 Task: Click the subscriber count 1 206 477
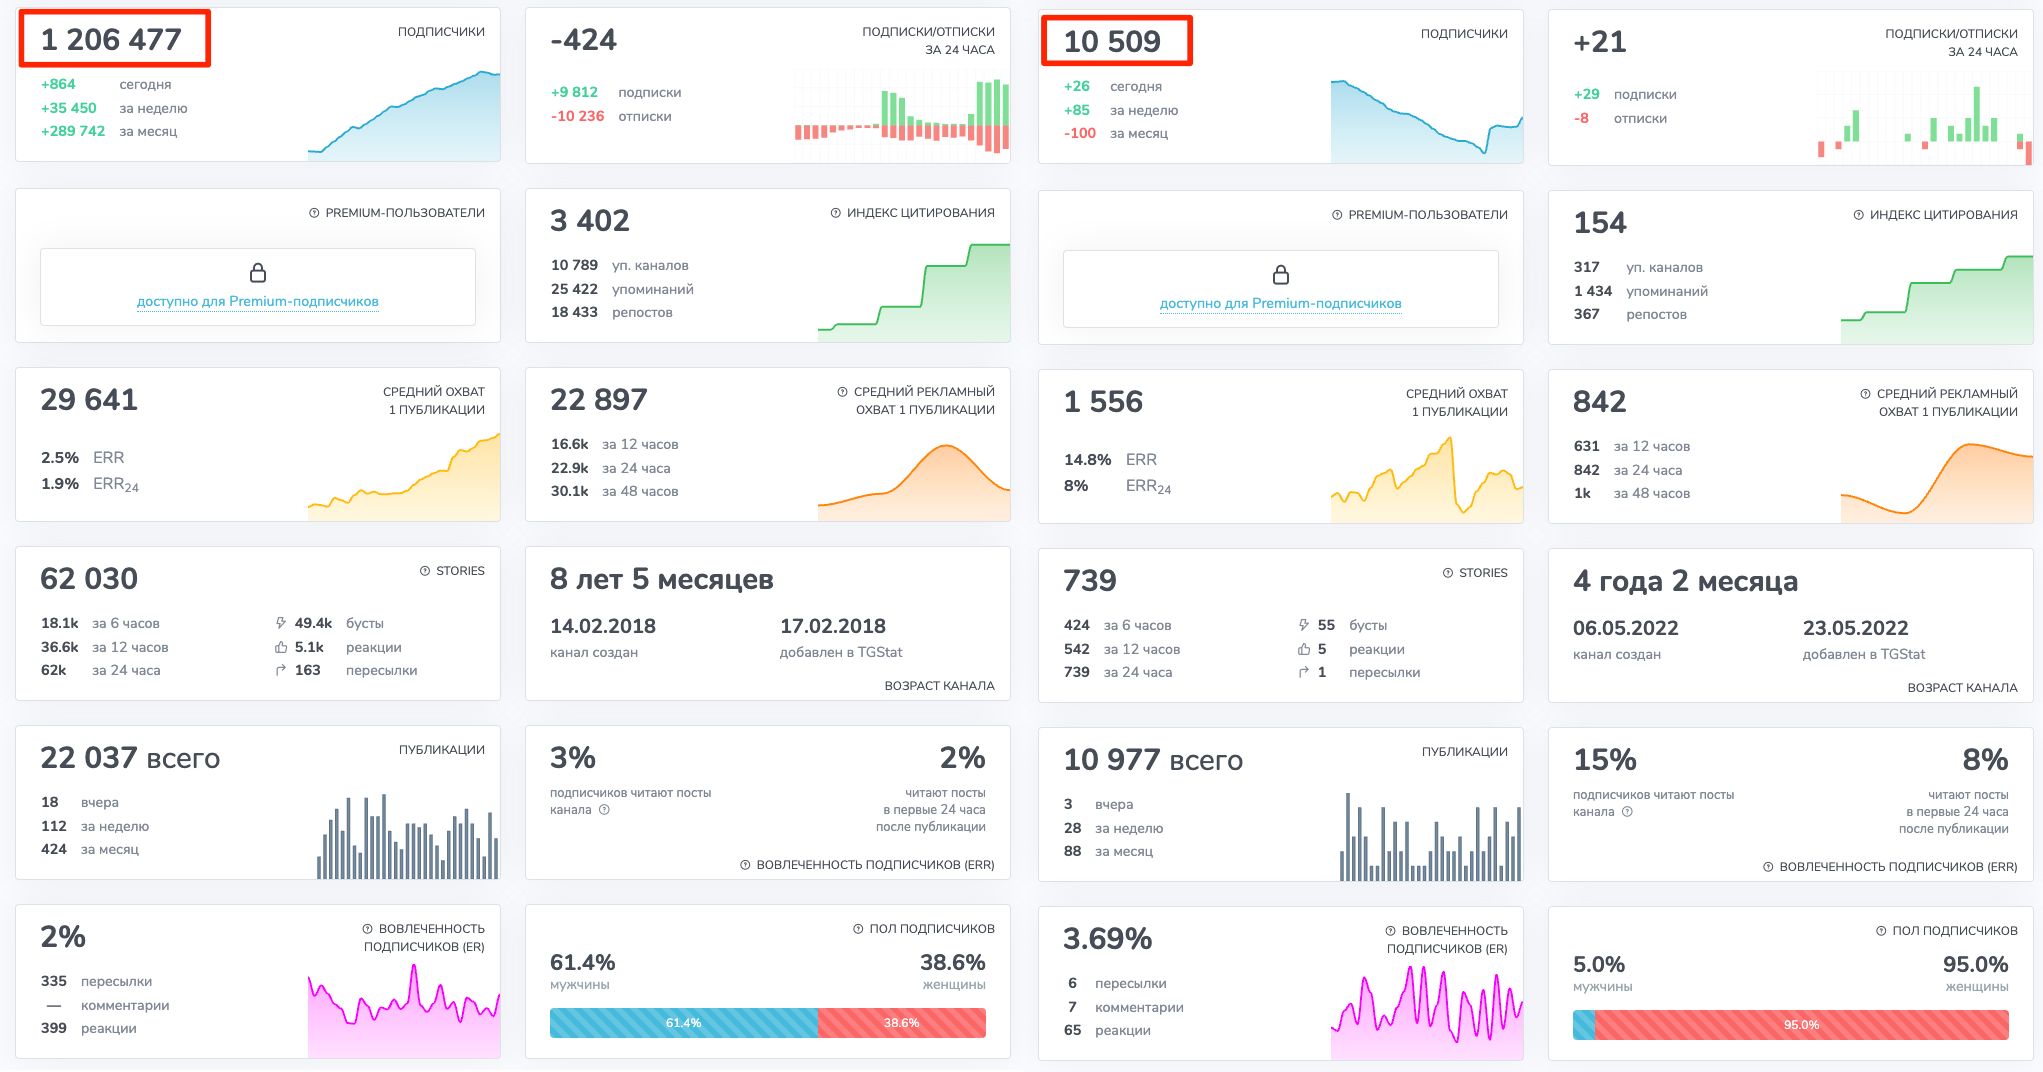[x=111, y=39]
